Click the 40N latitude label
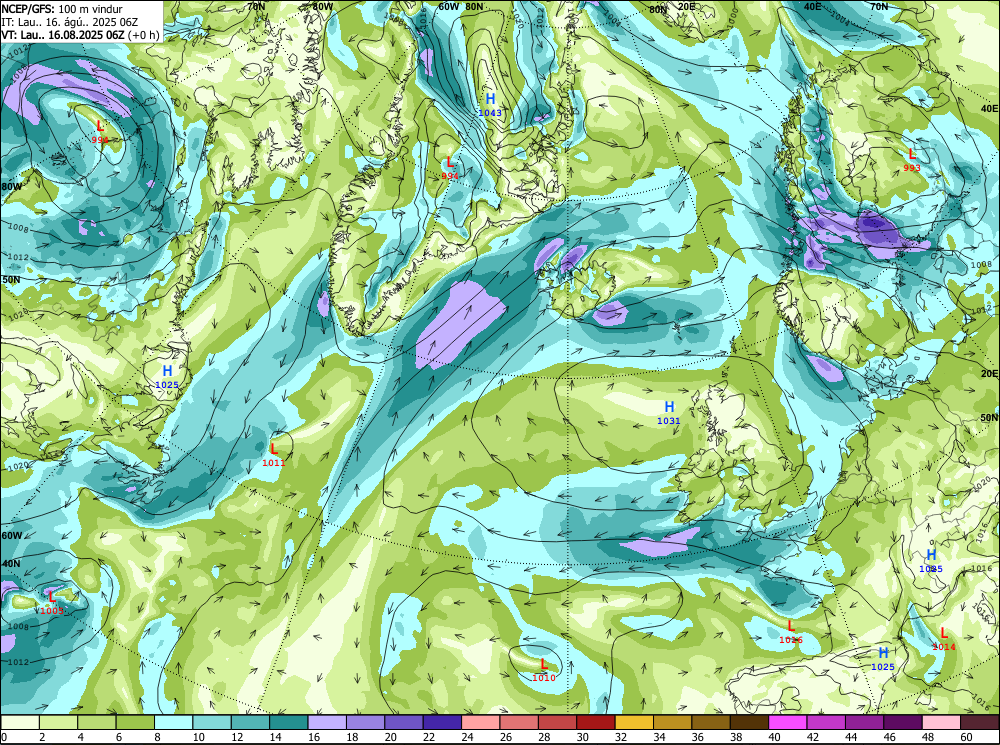This screenshot has height=745, width=1000. pyautogui.click(x=11, y=564)
